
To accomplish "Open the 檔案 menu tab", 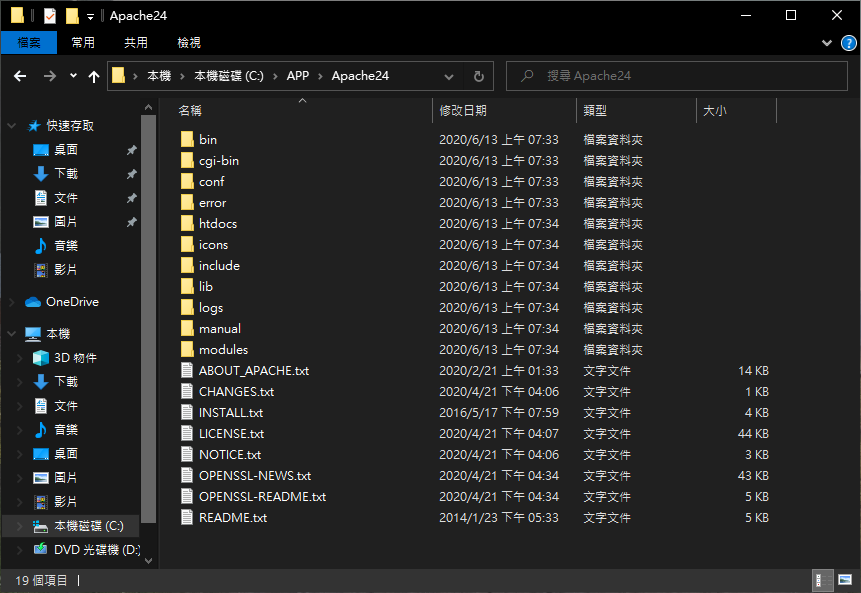I will click(29, 42).
